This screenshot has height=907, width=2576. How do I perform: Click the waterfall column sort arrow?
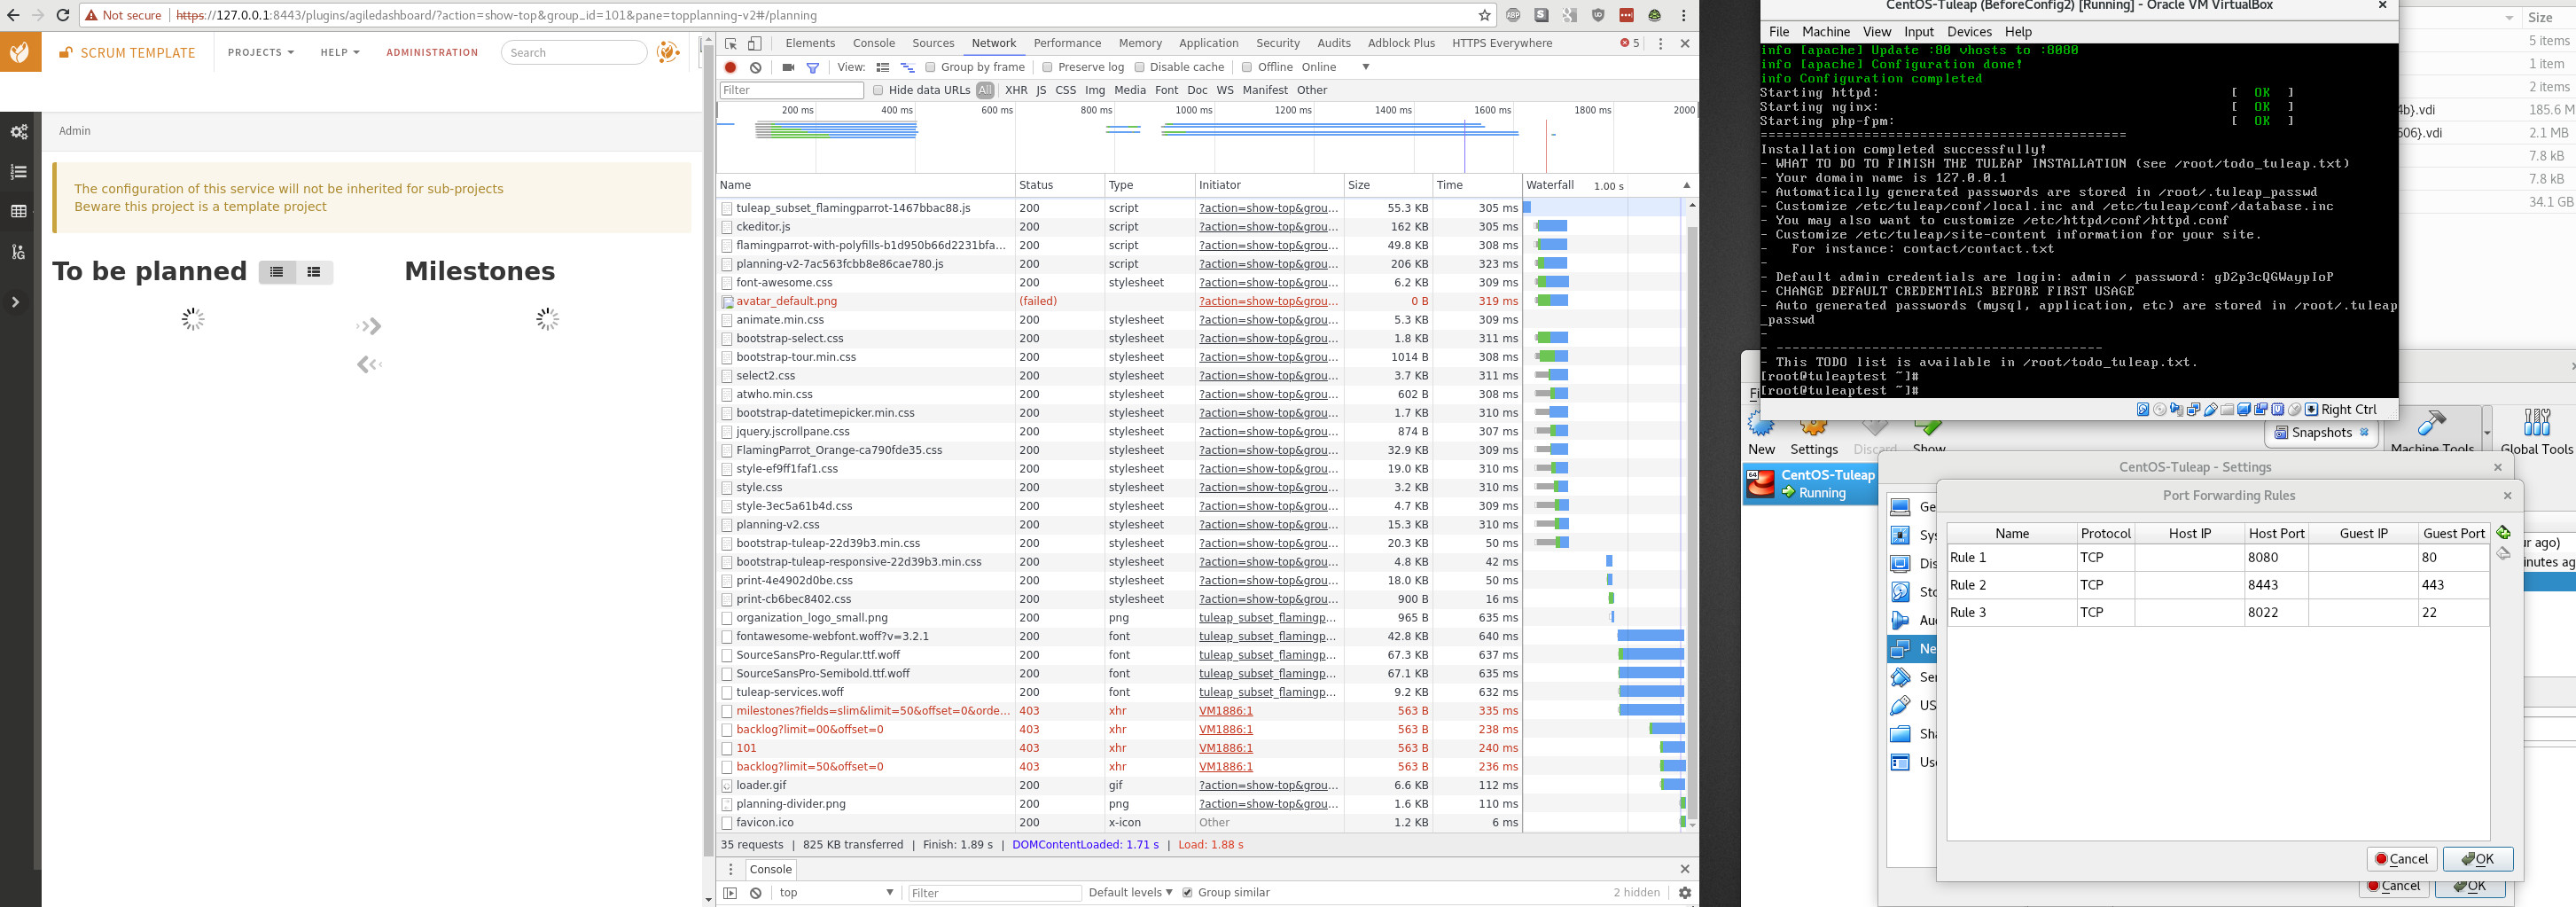pyautogui.click(x=1686, y=185)
